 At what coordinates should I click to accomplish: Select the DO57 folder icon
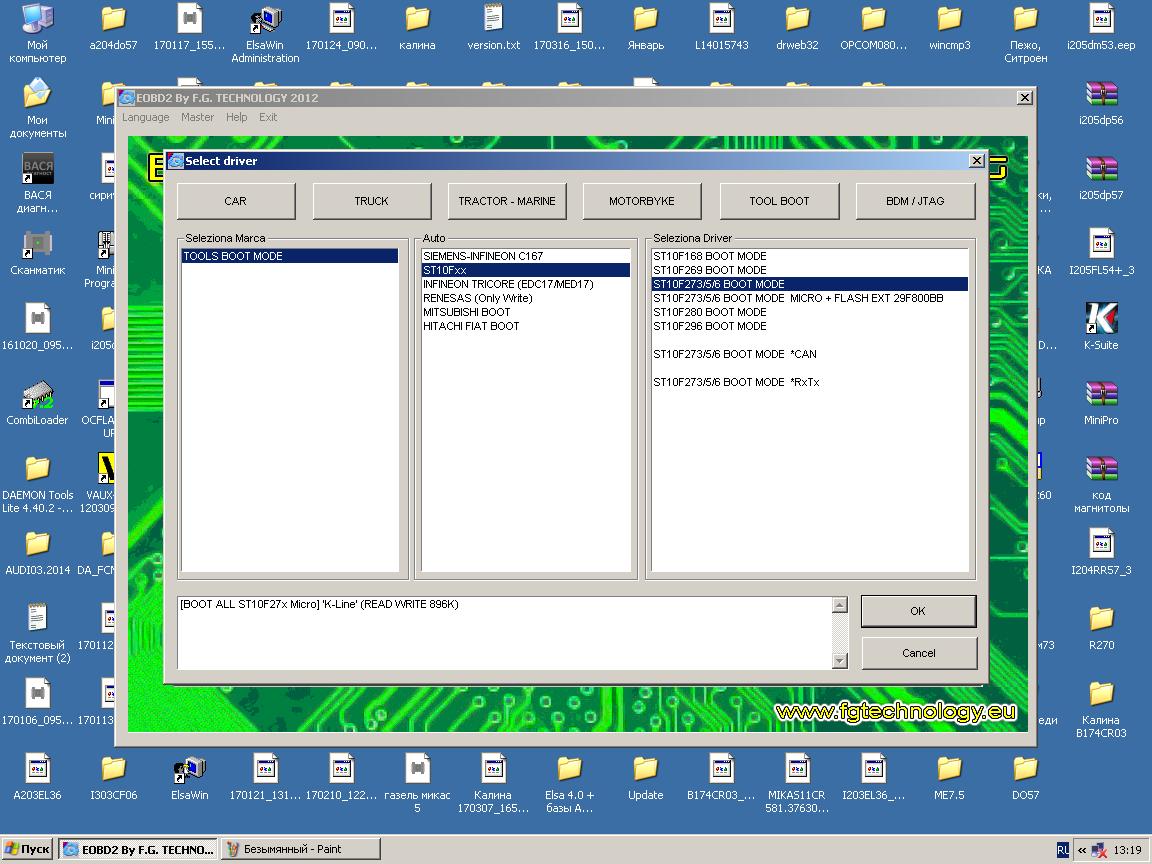(1026, 777)
